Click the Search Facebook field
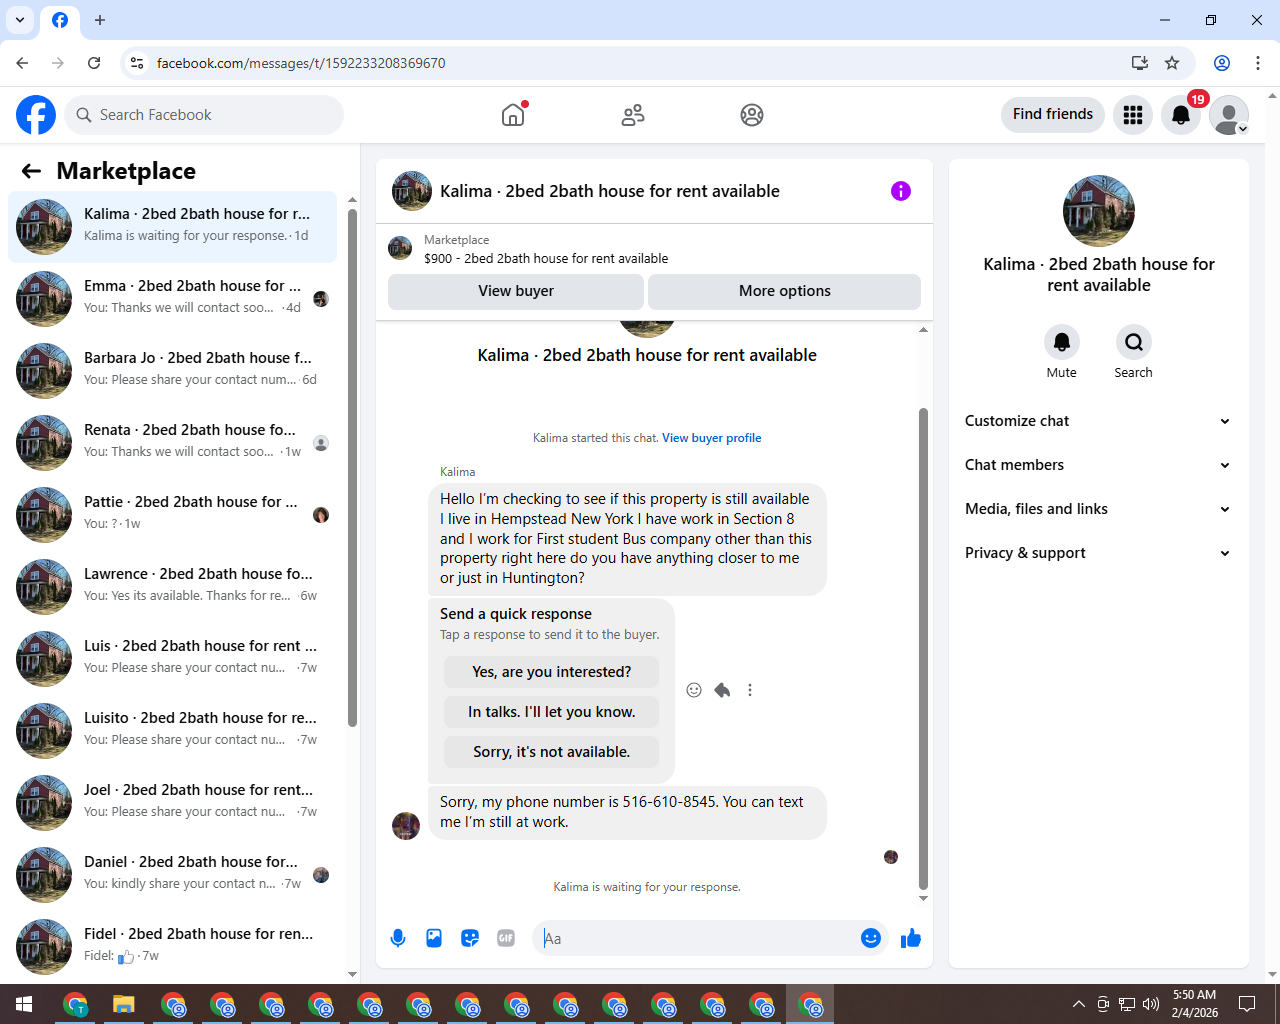The width and height of the screenshot is (1280, 1024). (x=204, y=115)
